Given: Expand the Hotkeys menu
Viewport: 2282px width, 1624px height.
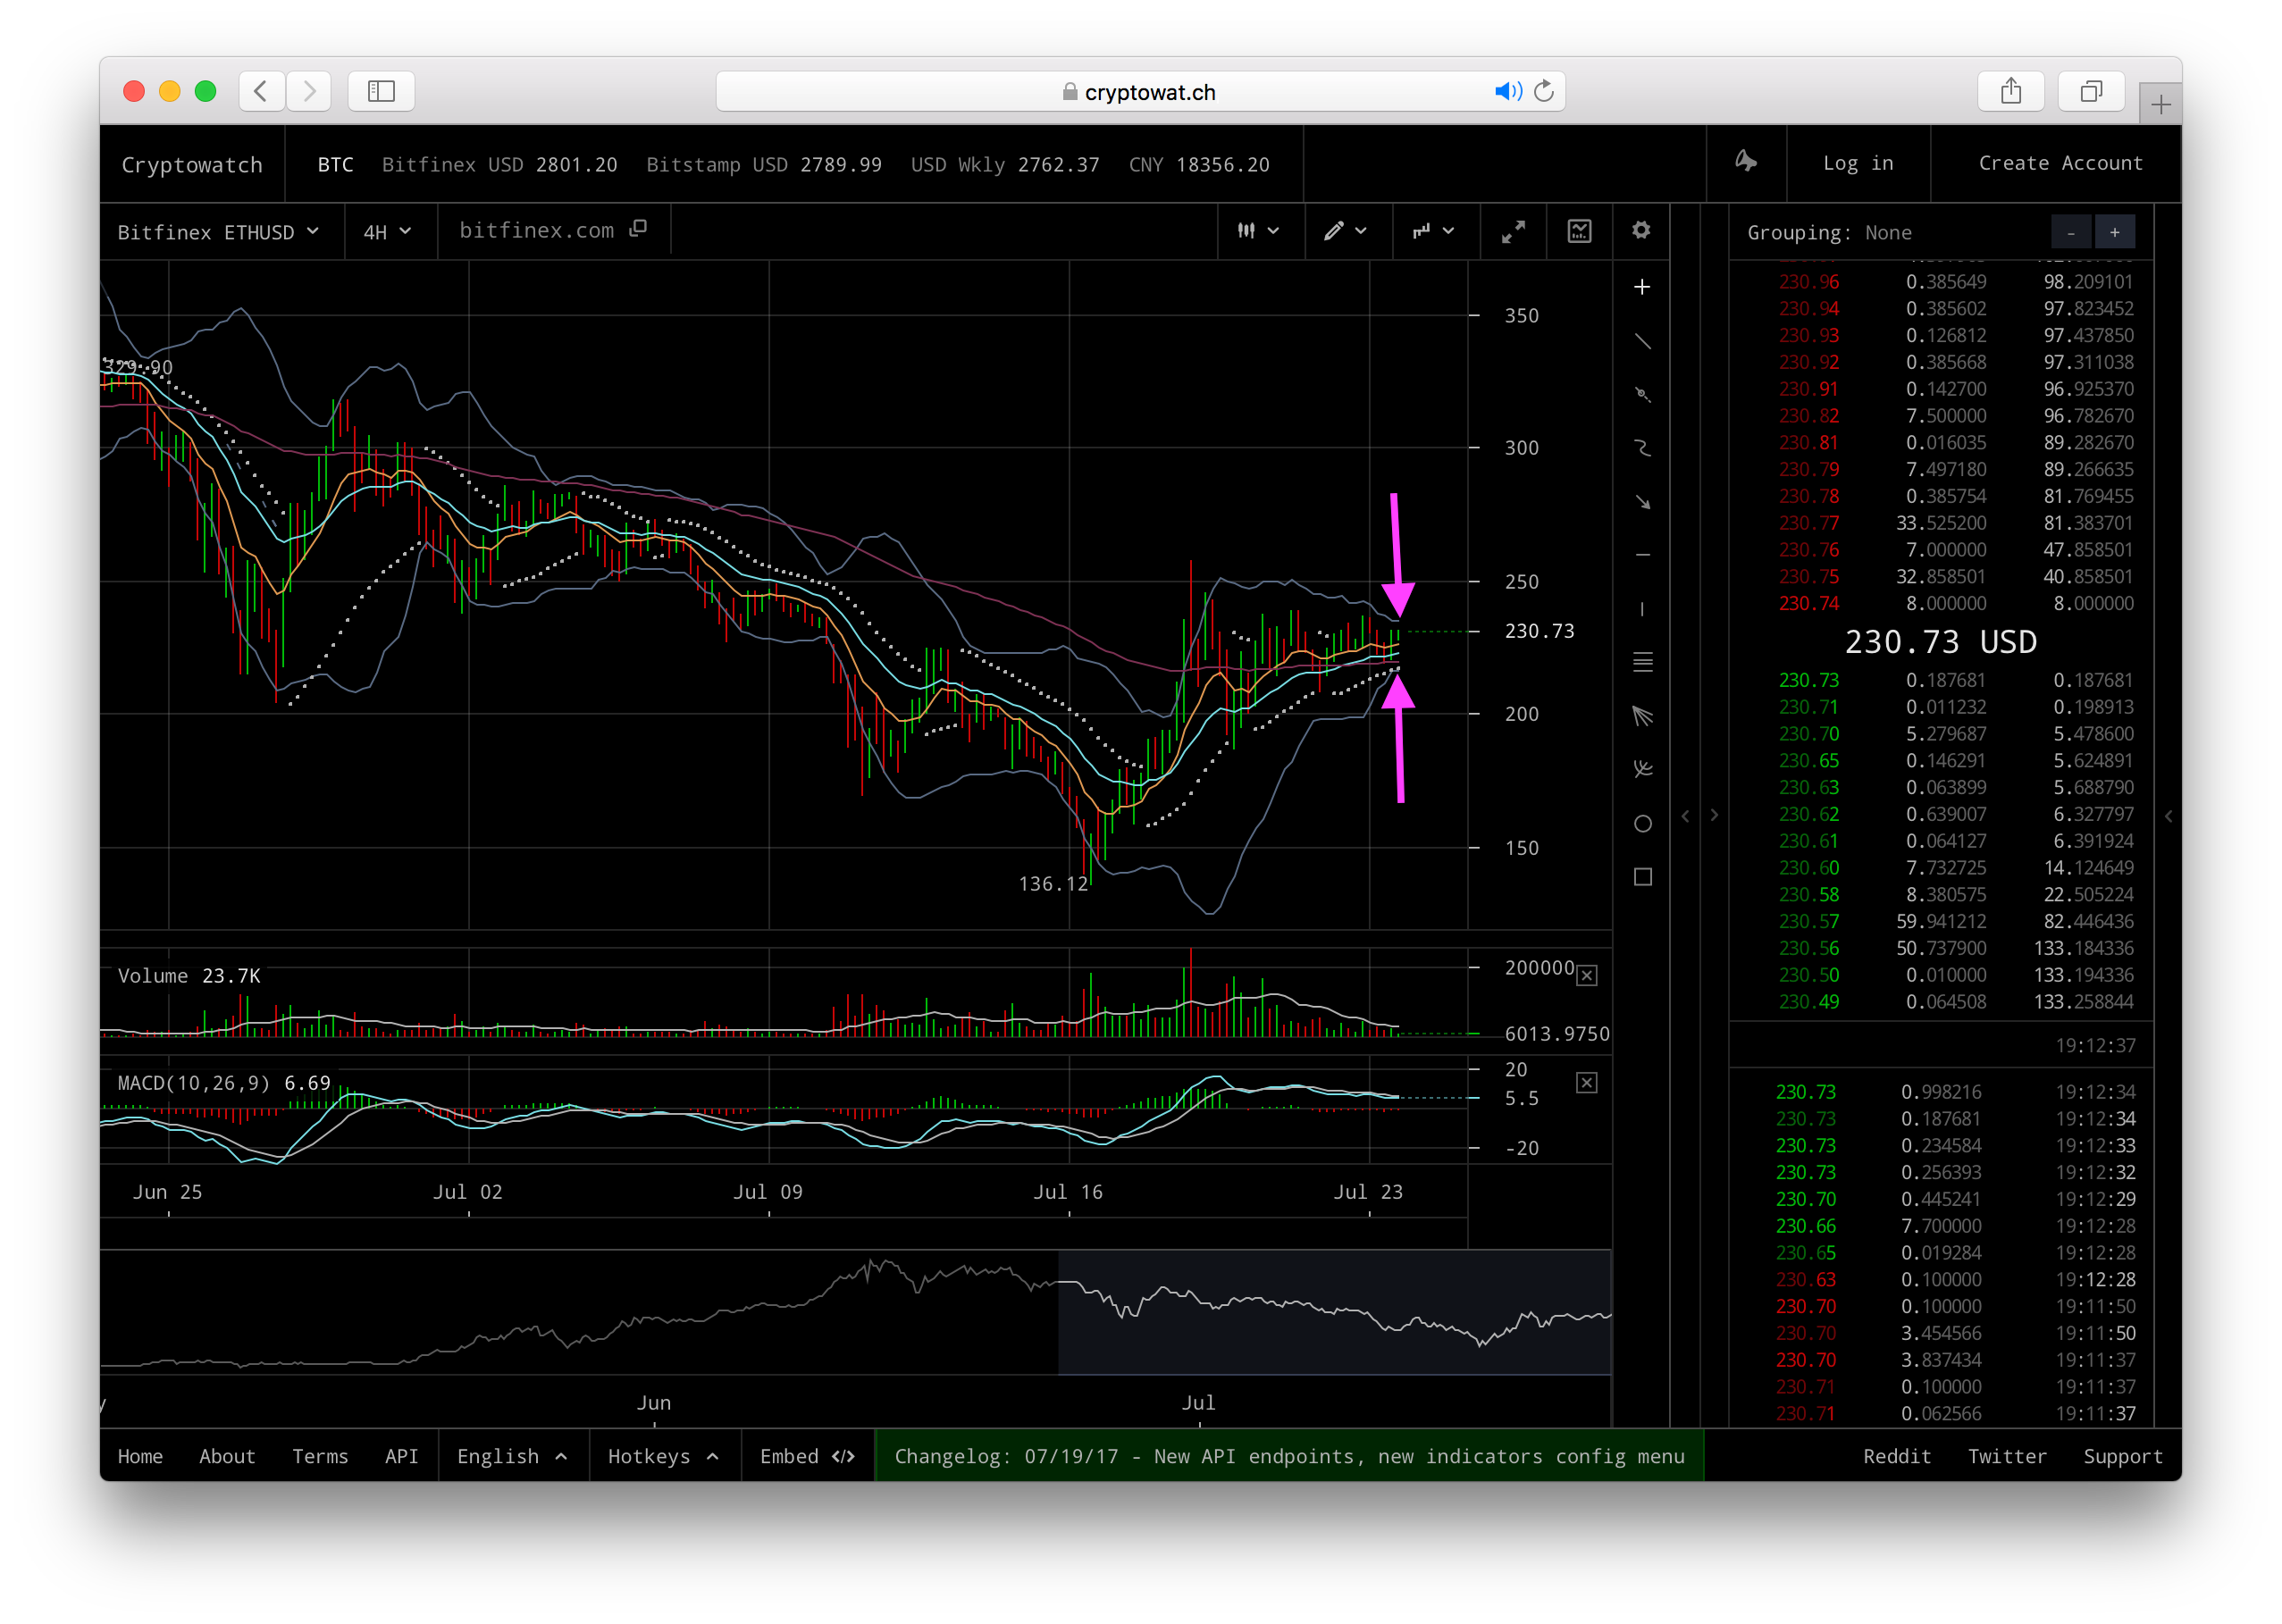Looking at the screenshot, I should click(664, 1457).
